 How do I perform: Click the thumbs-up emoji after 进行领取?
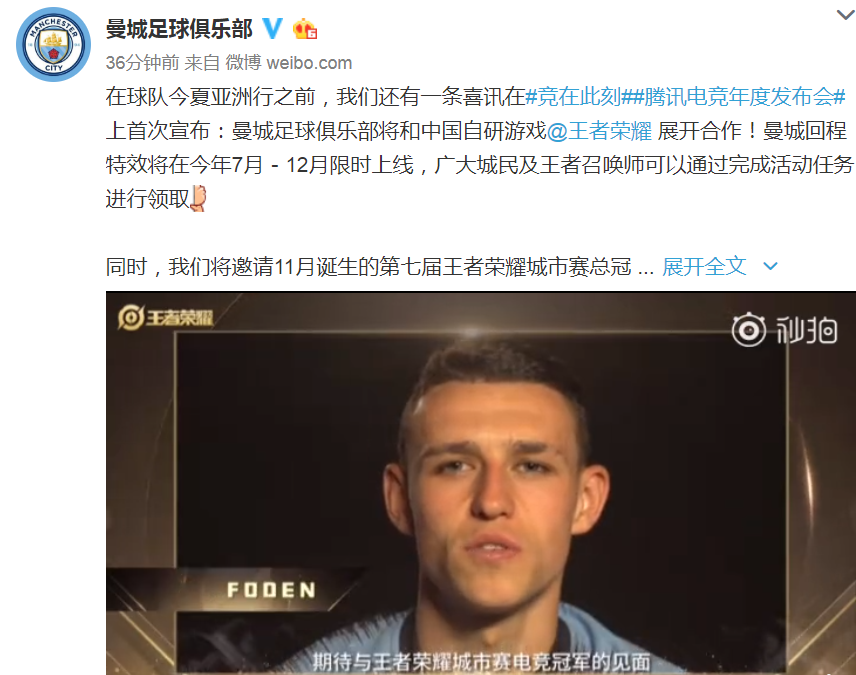[198, 198]
